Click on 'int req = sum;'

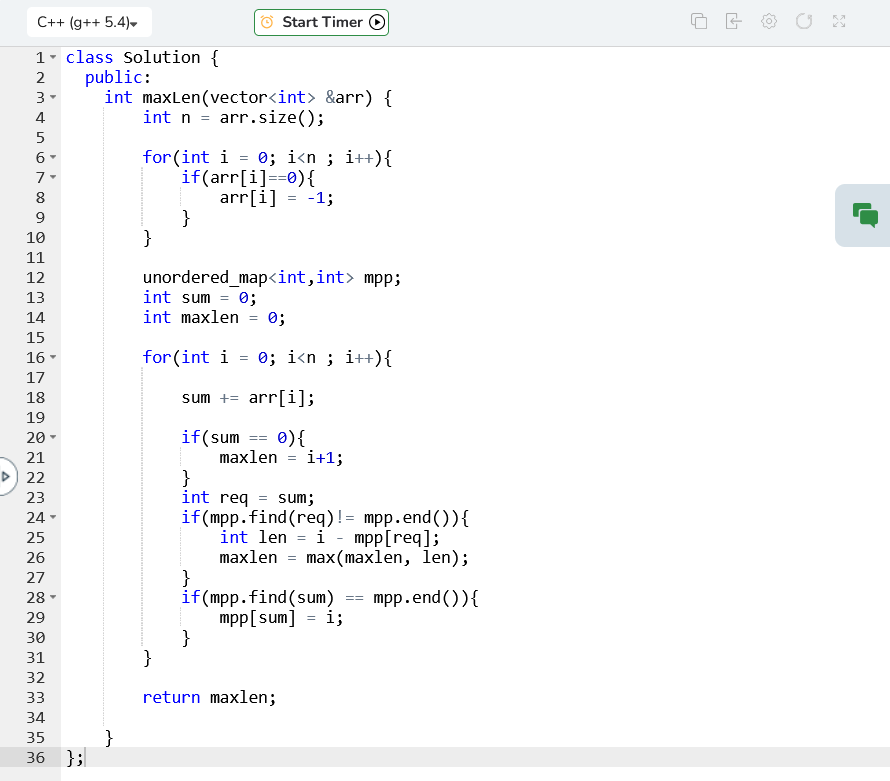pyautogui.click(x=247, y=498)
